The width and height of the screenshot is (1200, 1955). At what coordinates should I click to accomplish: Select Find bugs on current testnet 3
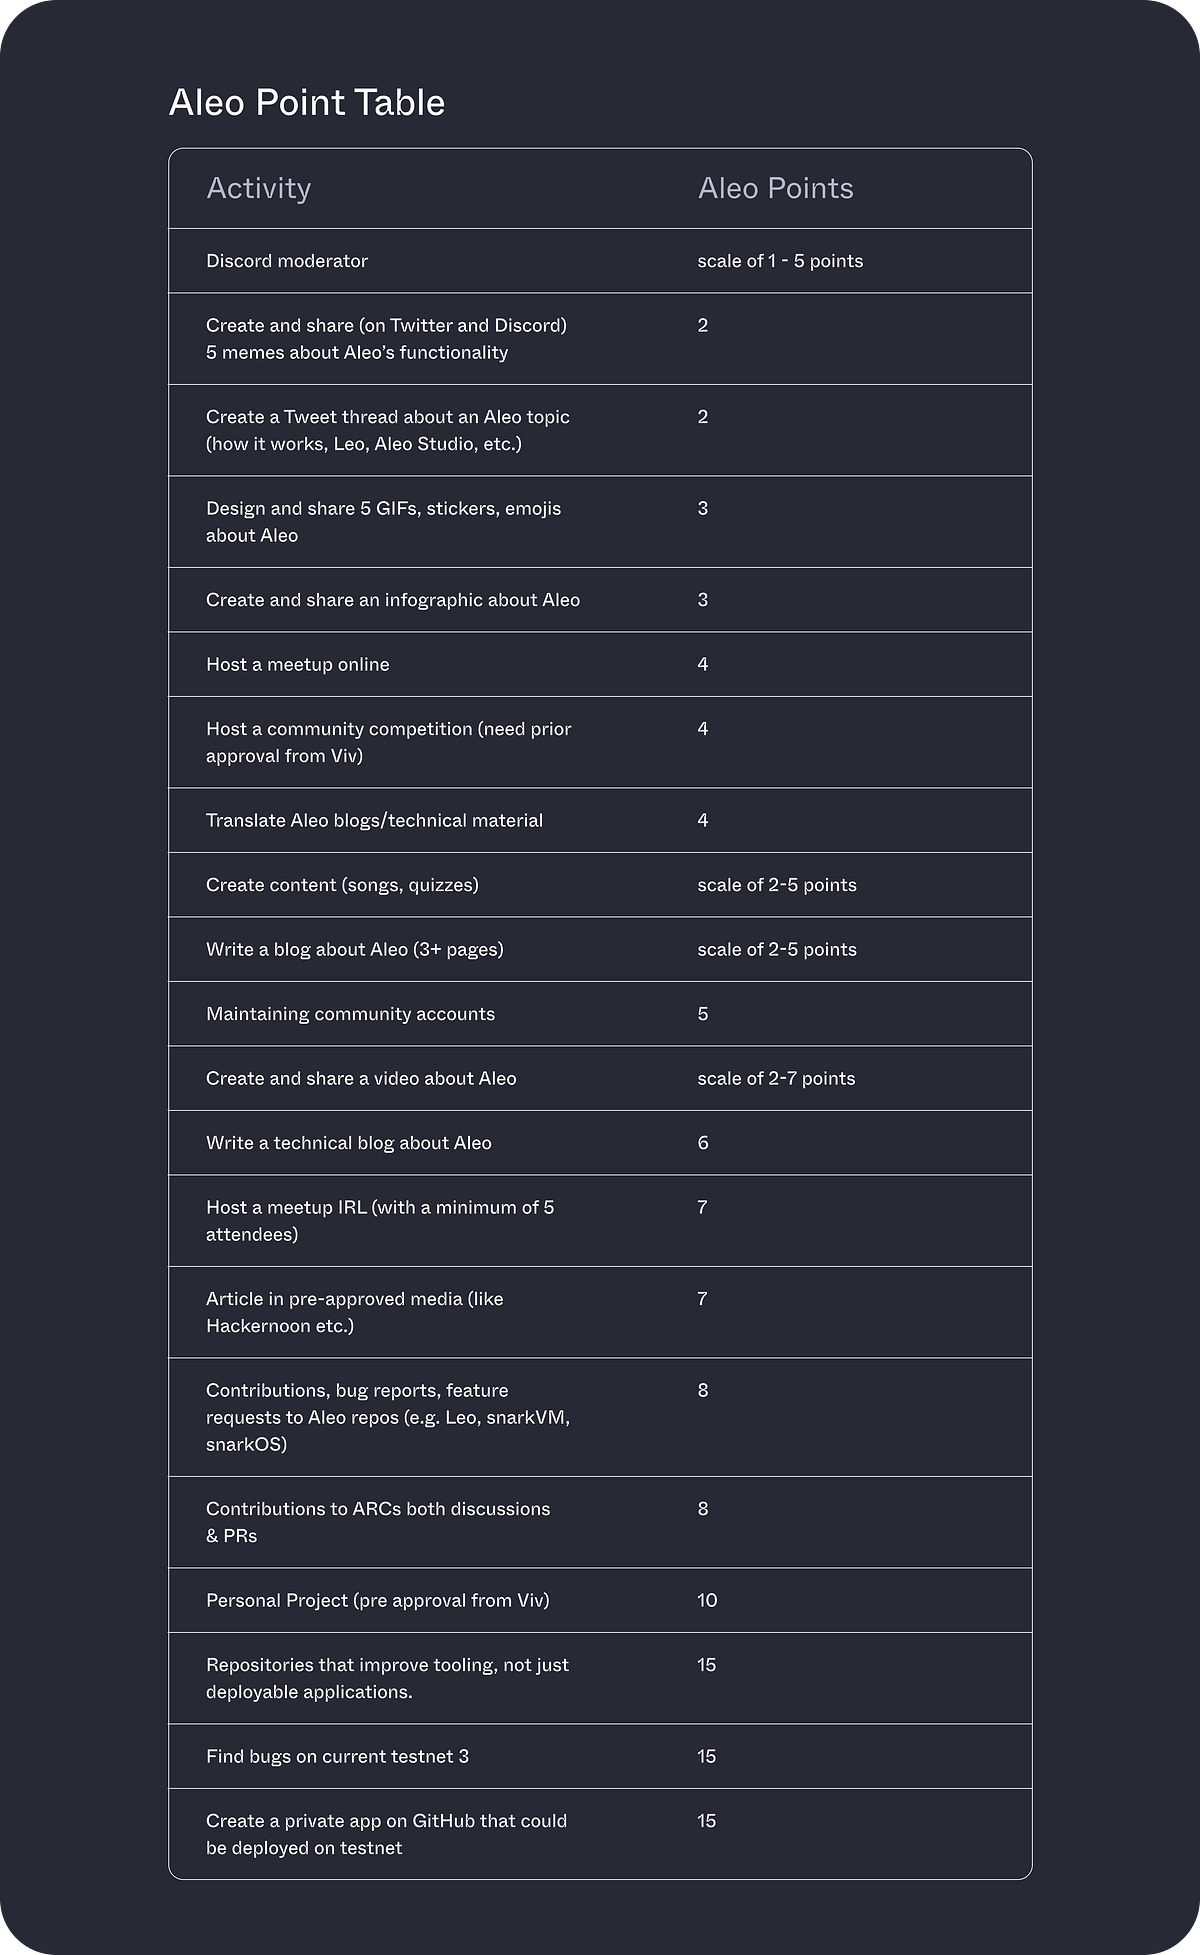coord(337,1756)
